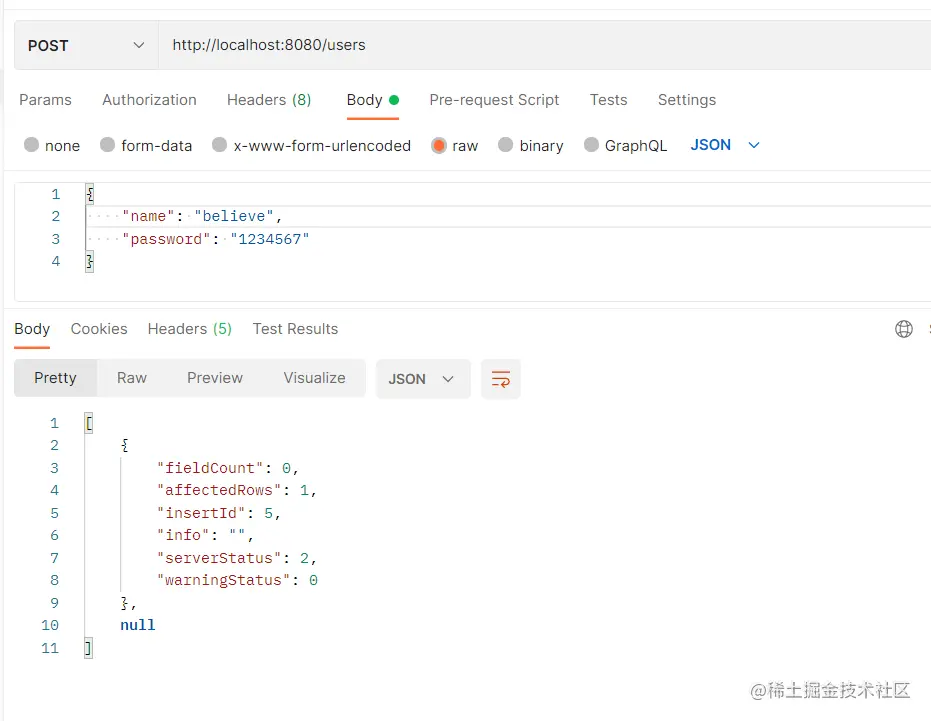
Task: Select the binary body radio option
Action: click(x=506, y=146)
